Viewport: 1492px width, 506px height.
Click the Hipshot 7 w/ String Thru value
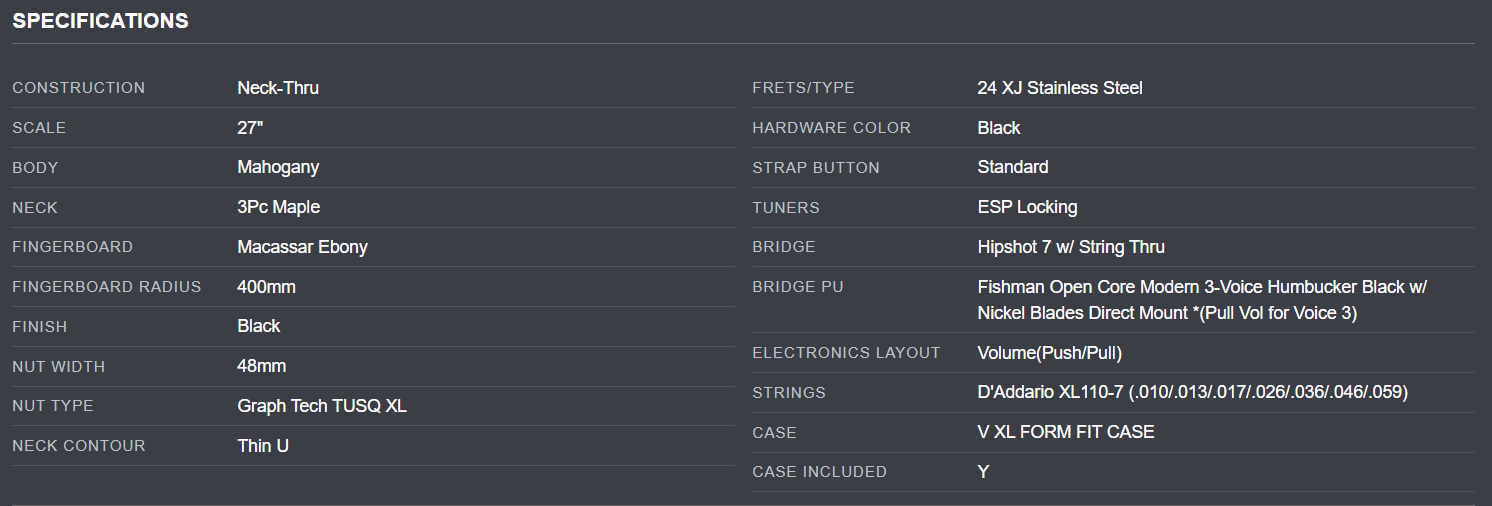point(1071,247)
